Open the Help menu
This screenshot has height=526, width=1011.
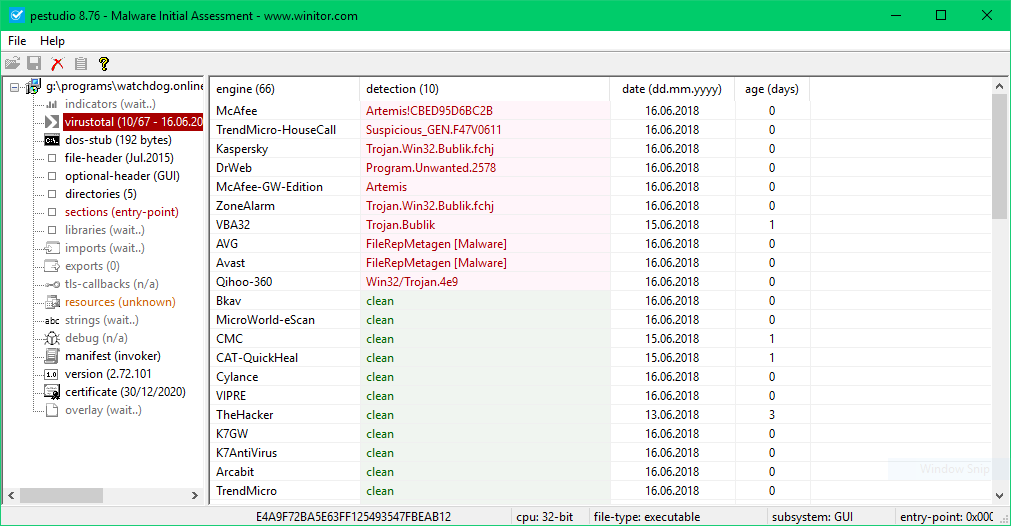tap(52, 41)
